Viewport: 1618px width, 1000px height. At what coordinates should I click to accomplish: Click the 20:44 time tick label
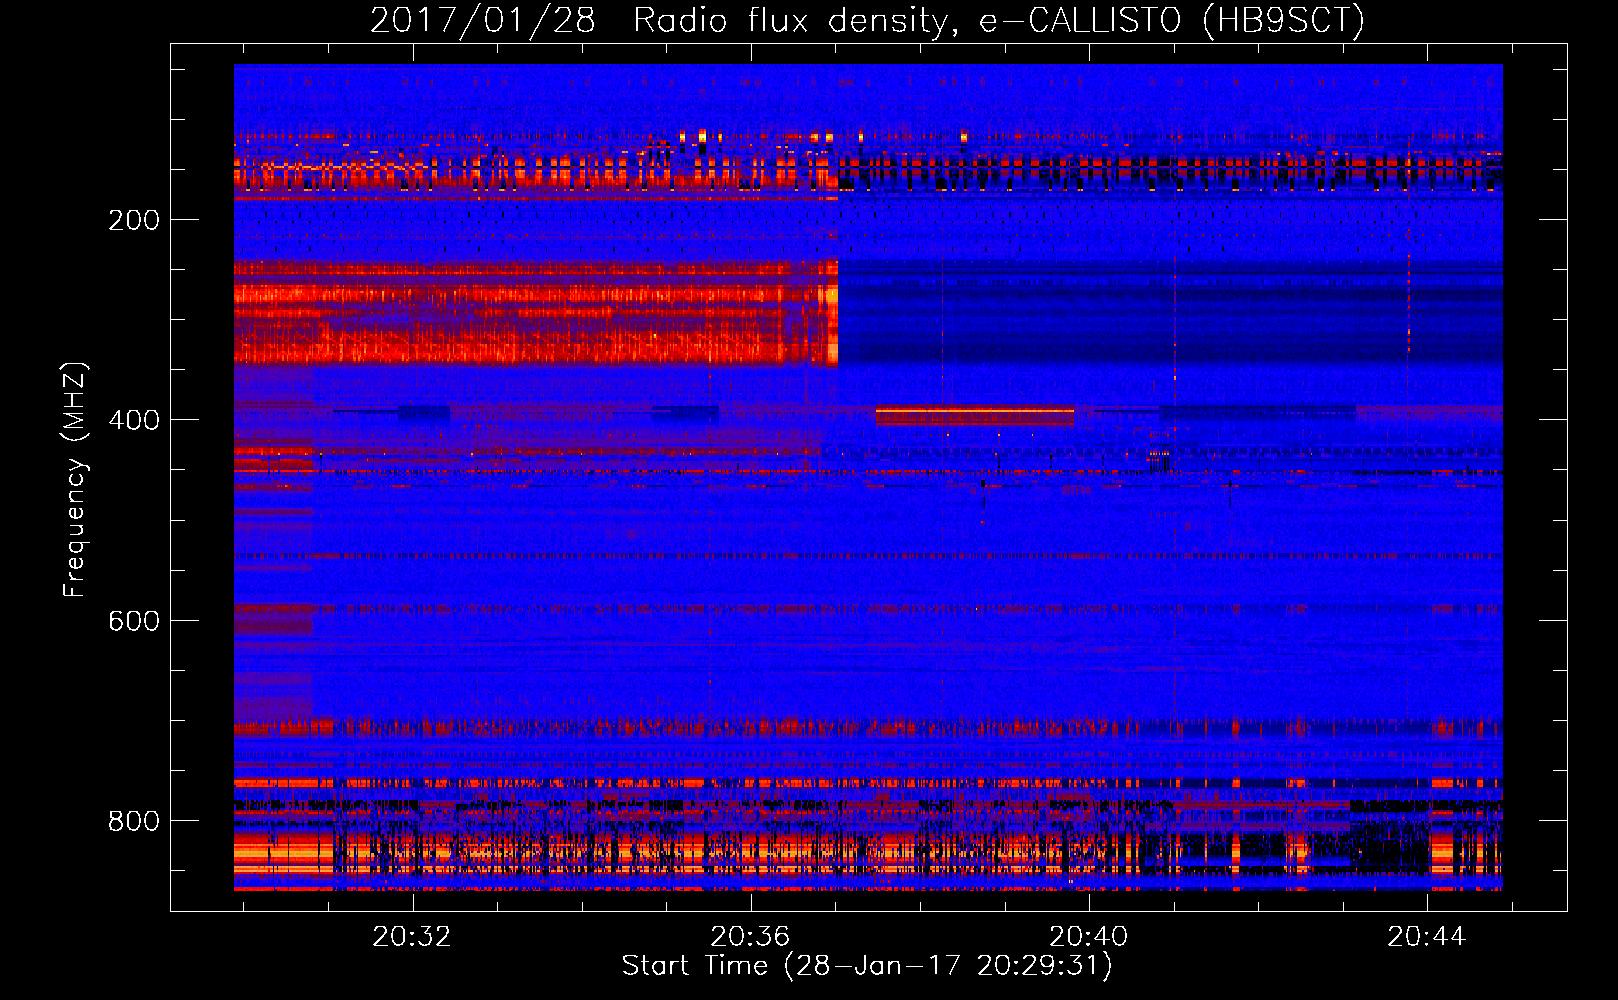[1426, 936]
